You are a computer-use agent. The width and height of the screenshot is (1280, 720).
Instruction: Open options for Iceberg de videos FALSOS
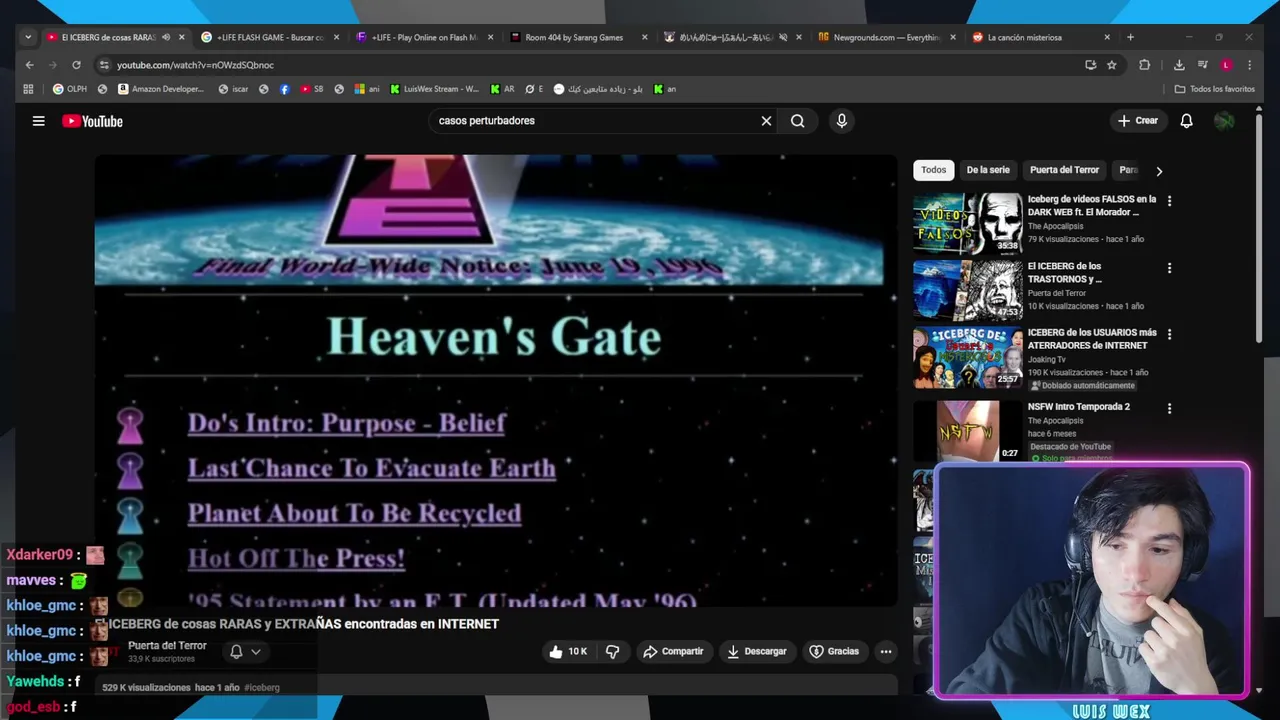[x=1169, y=201]
